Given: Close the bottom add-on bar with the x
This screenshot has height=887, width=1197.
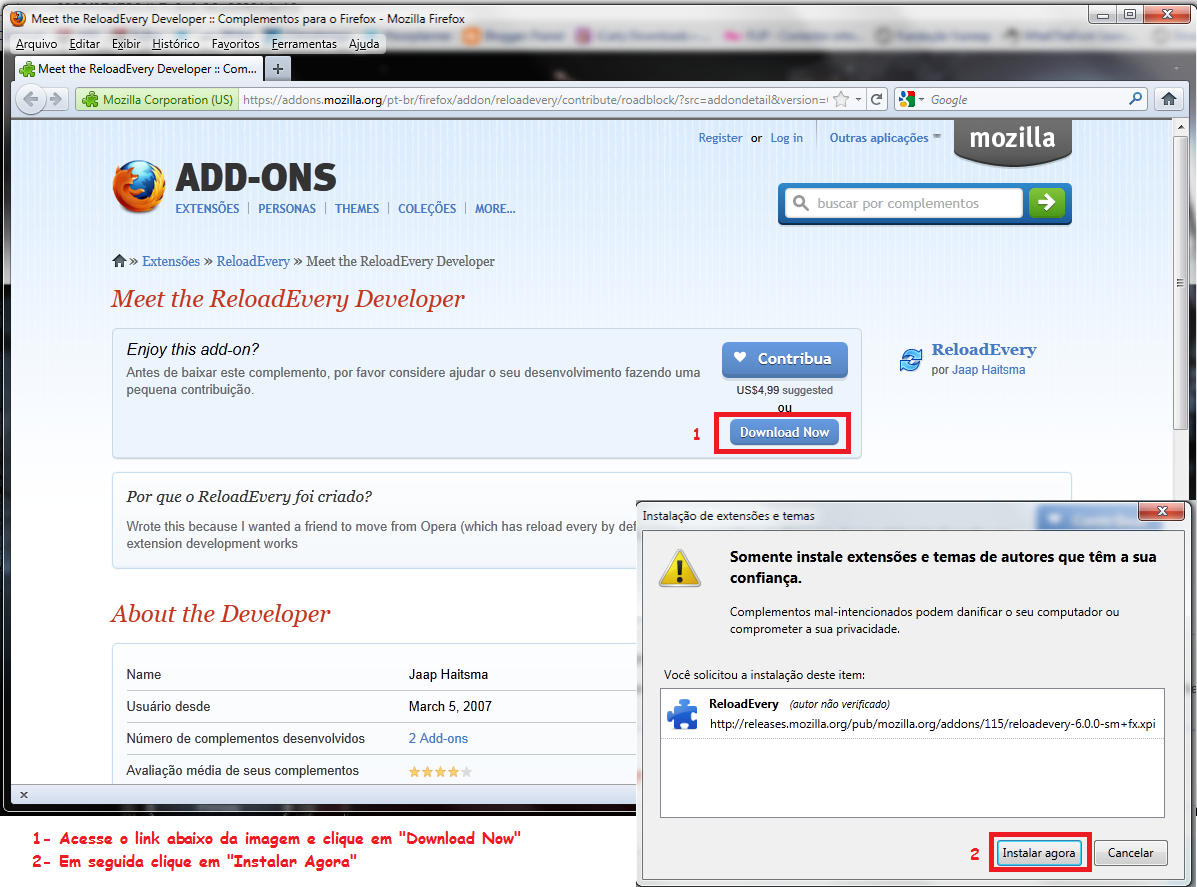Looking at the screenshot, I should (x=24, y=795).
